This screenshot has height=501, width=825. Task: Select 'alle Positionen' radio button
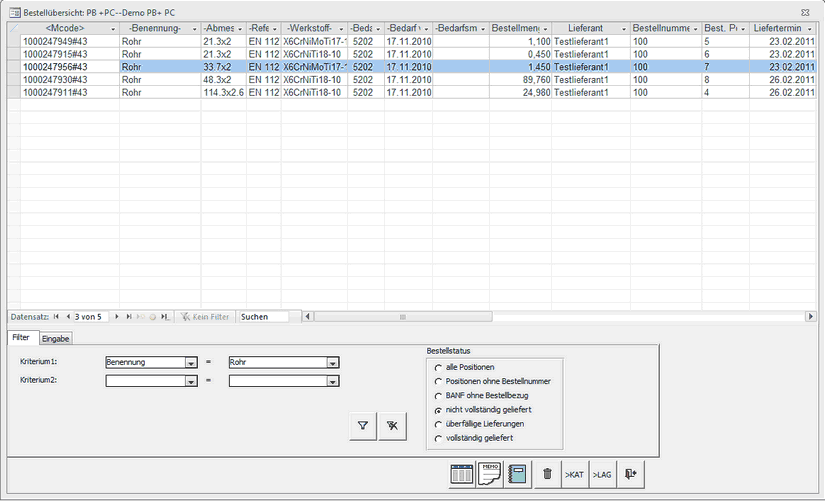click(438, 368)
